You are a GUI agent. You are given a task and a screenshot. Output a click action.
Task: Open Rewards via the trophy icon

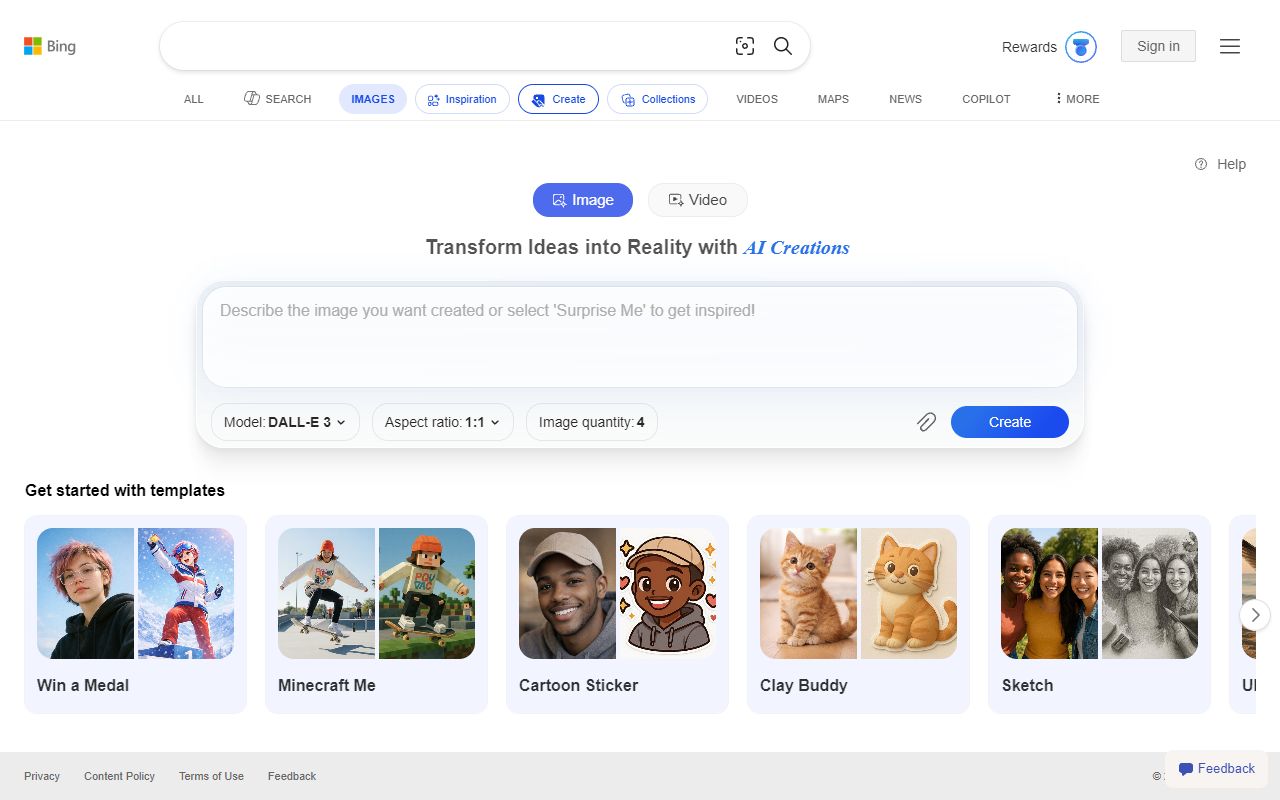pyautogui.click(x=1079, y=46)
